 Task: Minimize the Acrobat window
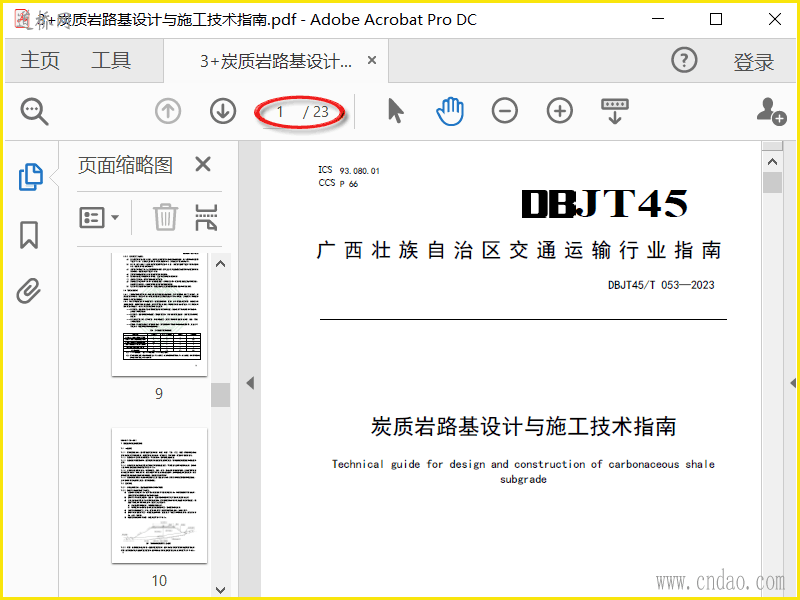point(658,19)
